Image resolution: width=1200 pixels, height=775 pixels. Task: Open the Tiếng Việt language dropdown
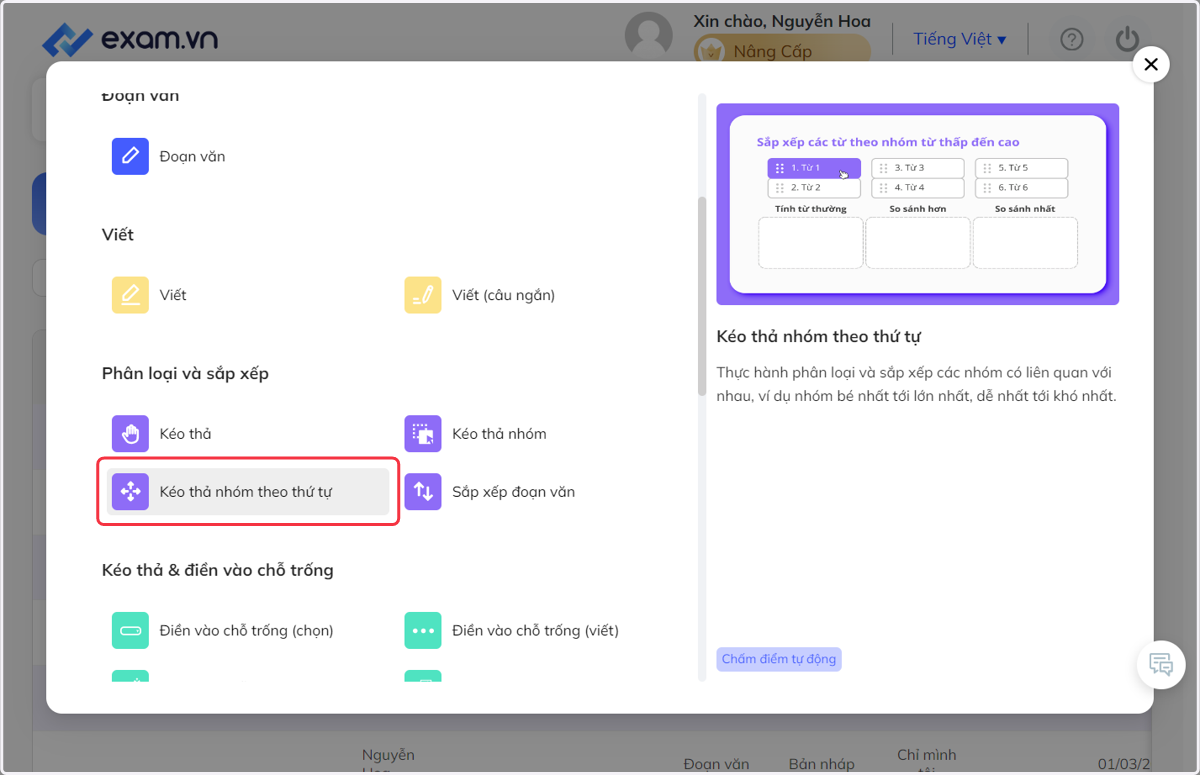(x=959, y=39)
